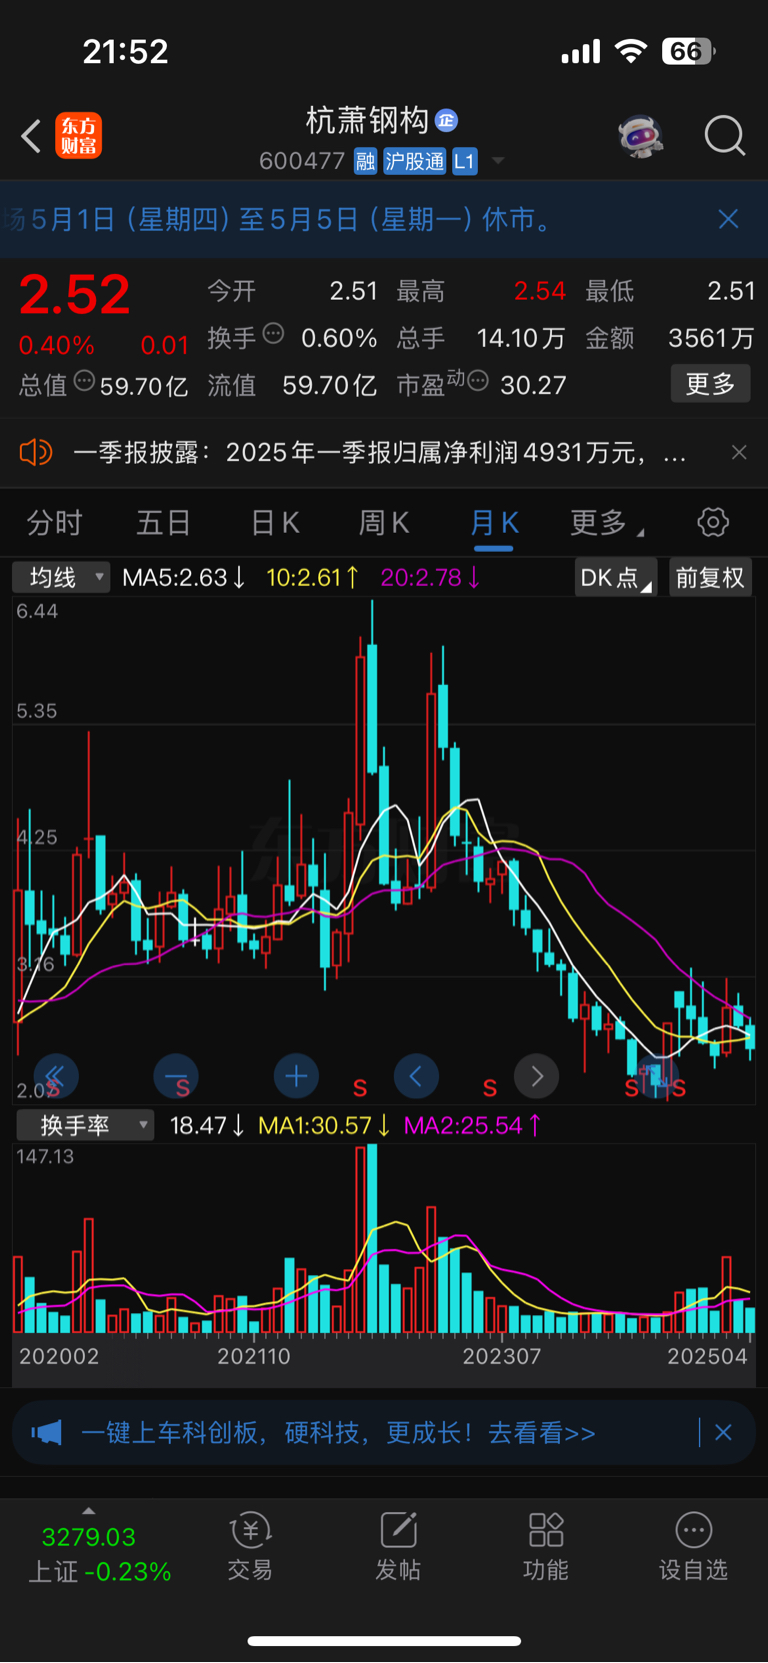Tap the info icon next to 市盈动

point(478,381)
